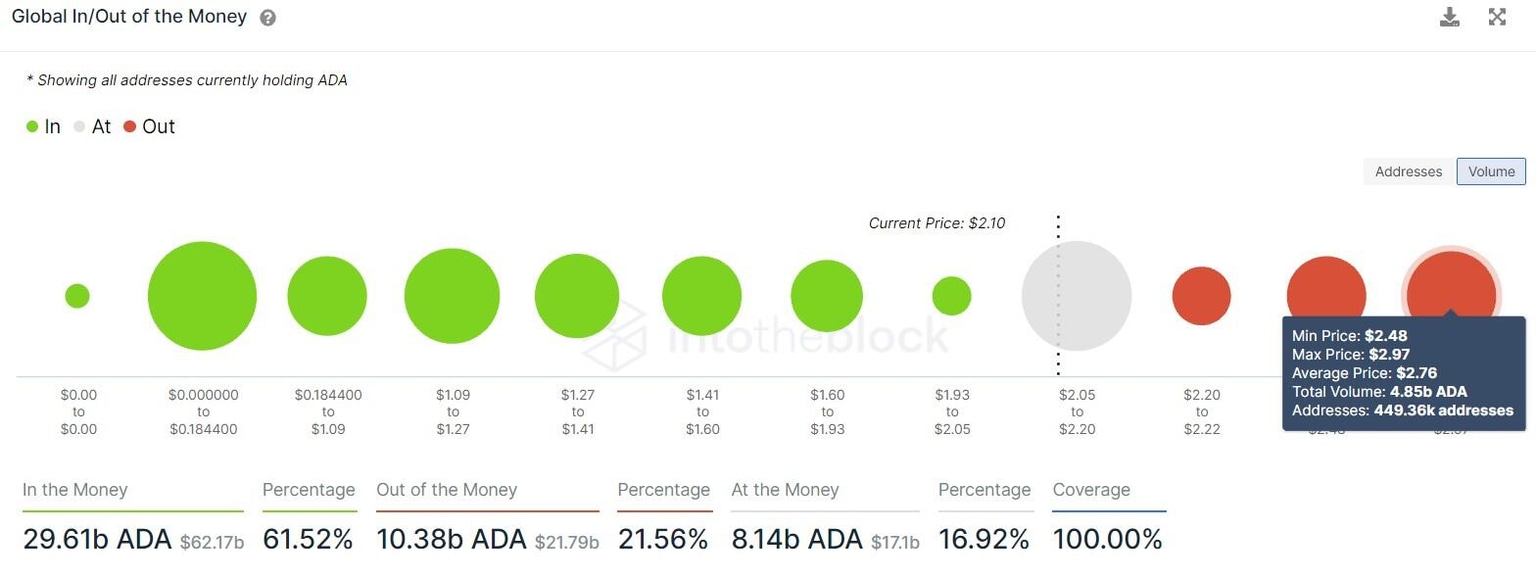This screenshot has width=1536, height=580.
Task: Click the green In legend dot
Action: pos(33,126)
